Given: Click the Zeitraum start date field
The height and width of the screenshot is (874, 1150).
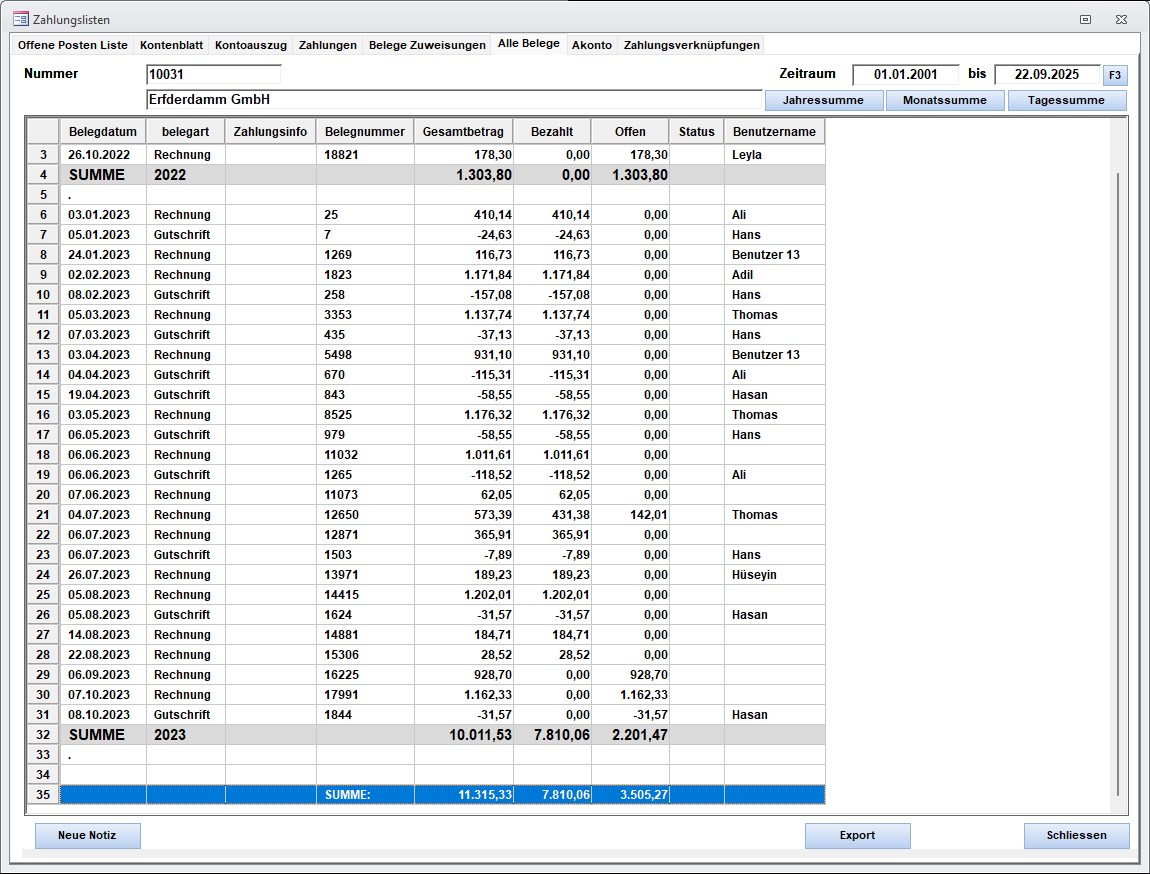Looking at the screenshot, I should pos(905,74).
